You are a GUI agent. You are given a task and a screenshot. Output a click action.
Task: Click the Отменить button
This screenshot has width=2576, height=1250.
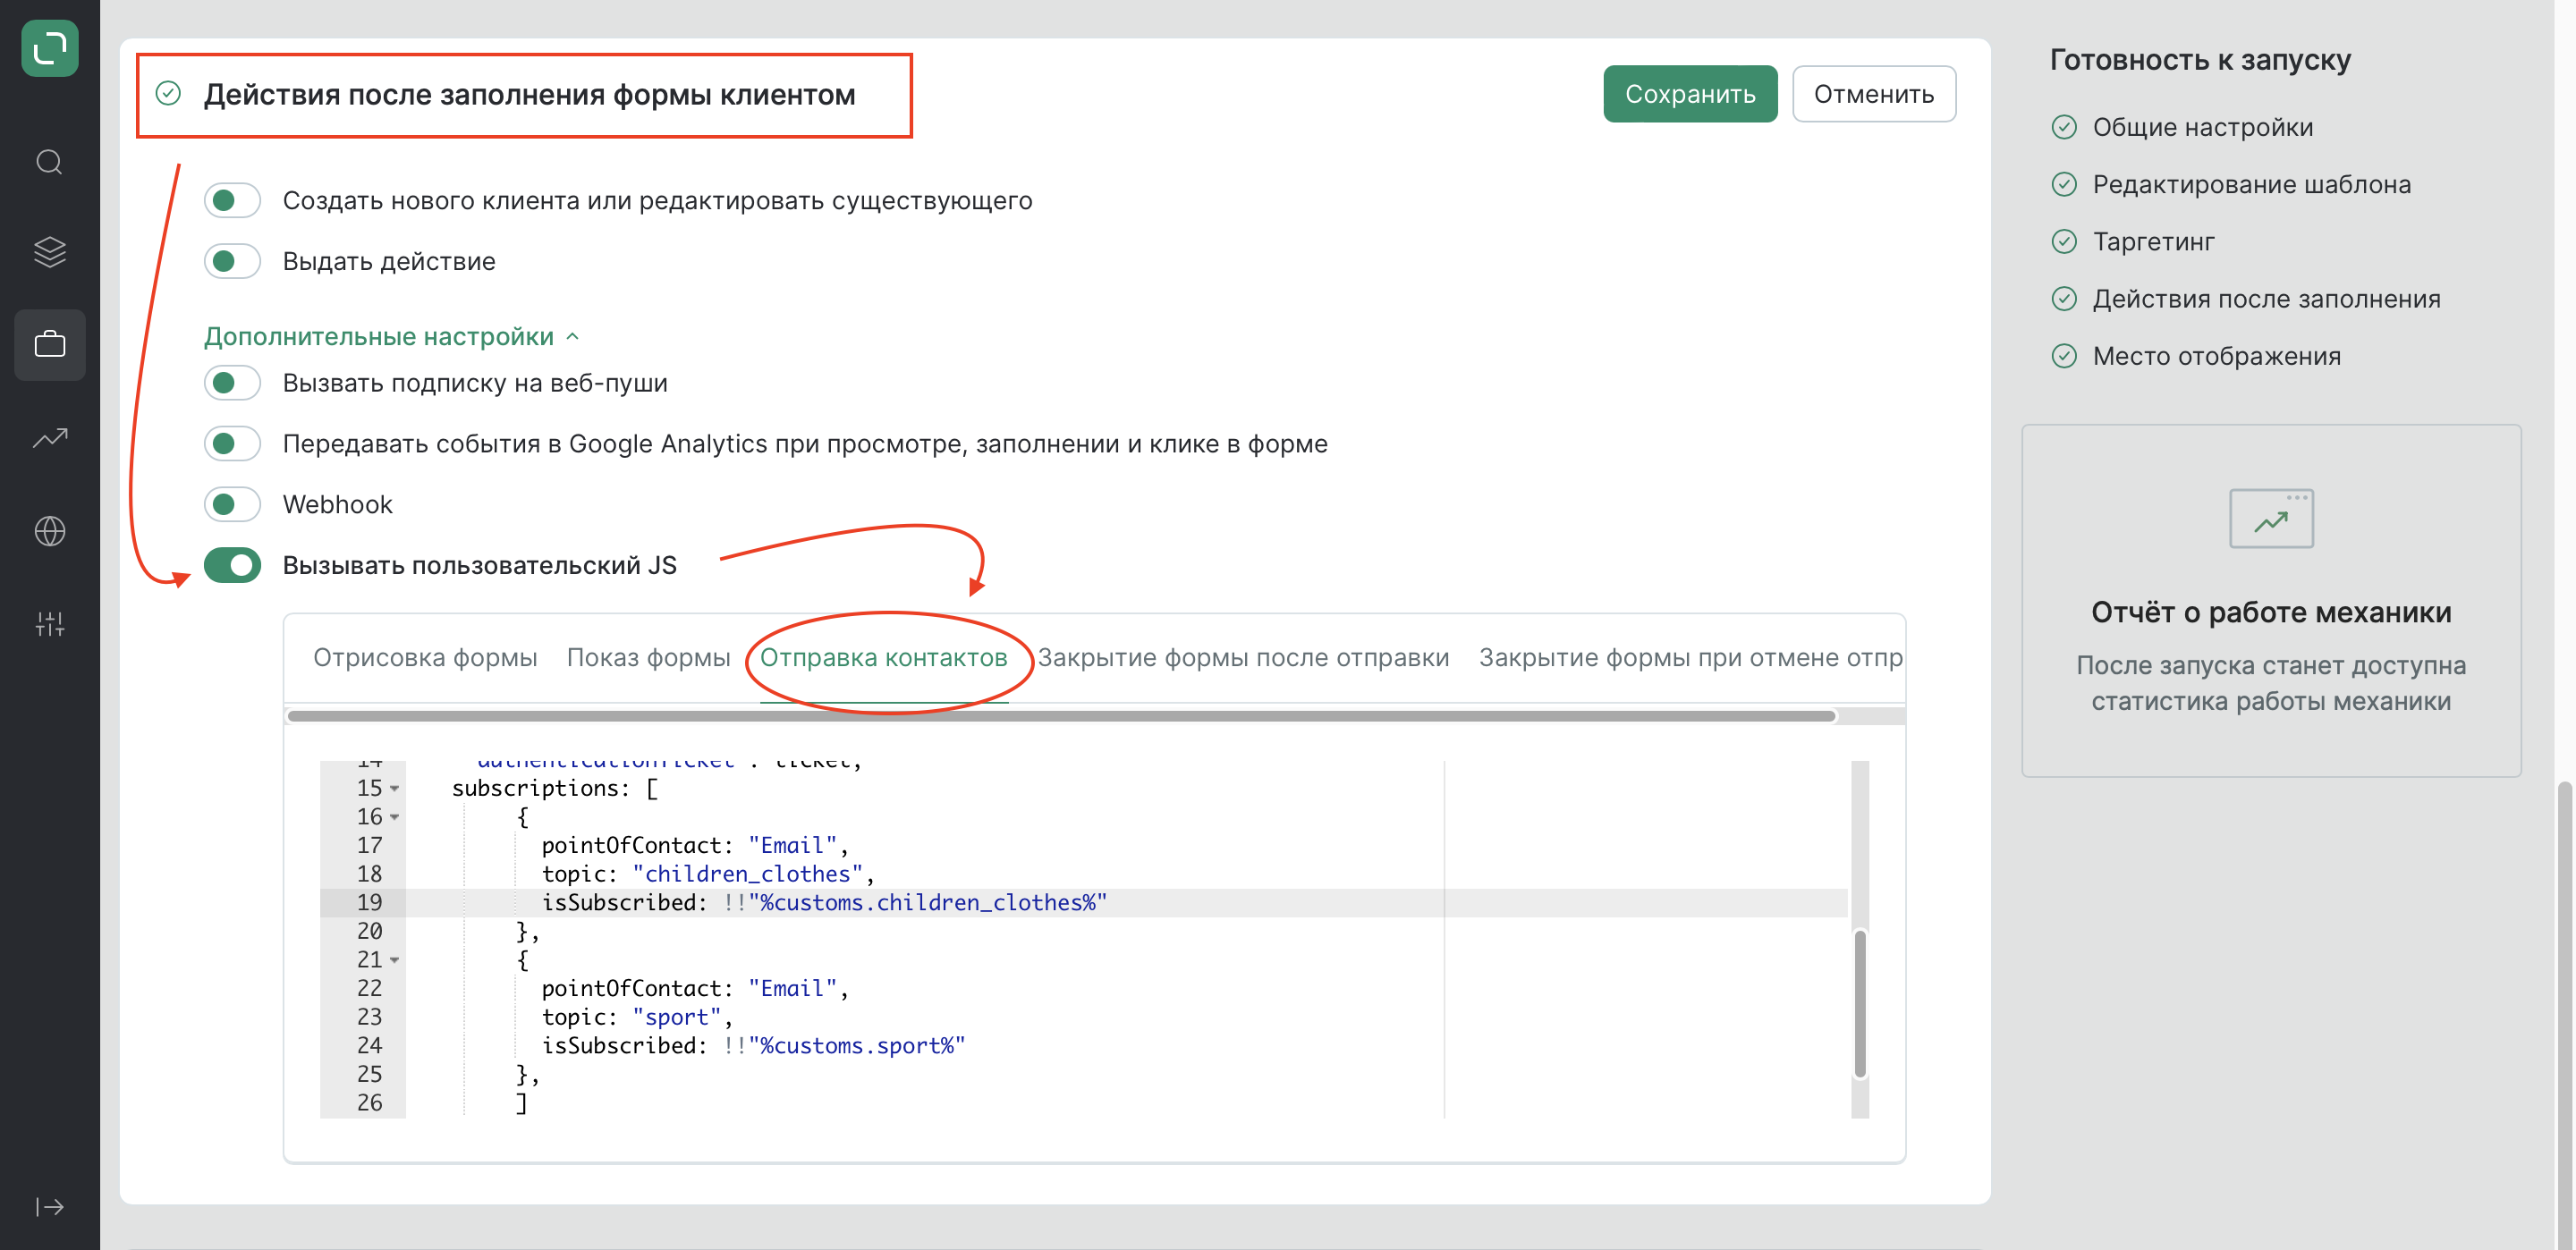point(1874,94)
